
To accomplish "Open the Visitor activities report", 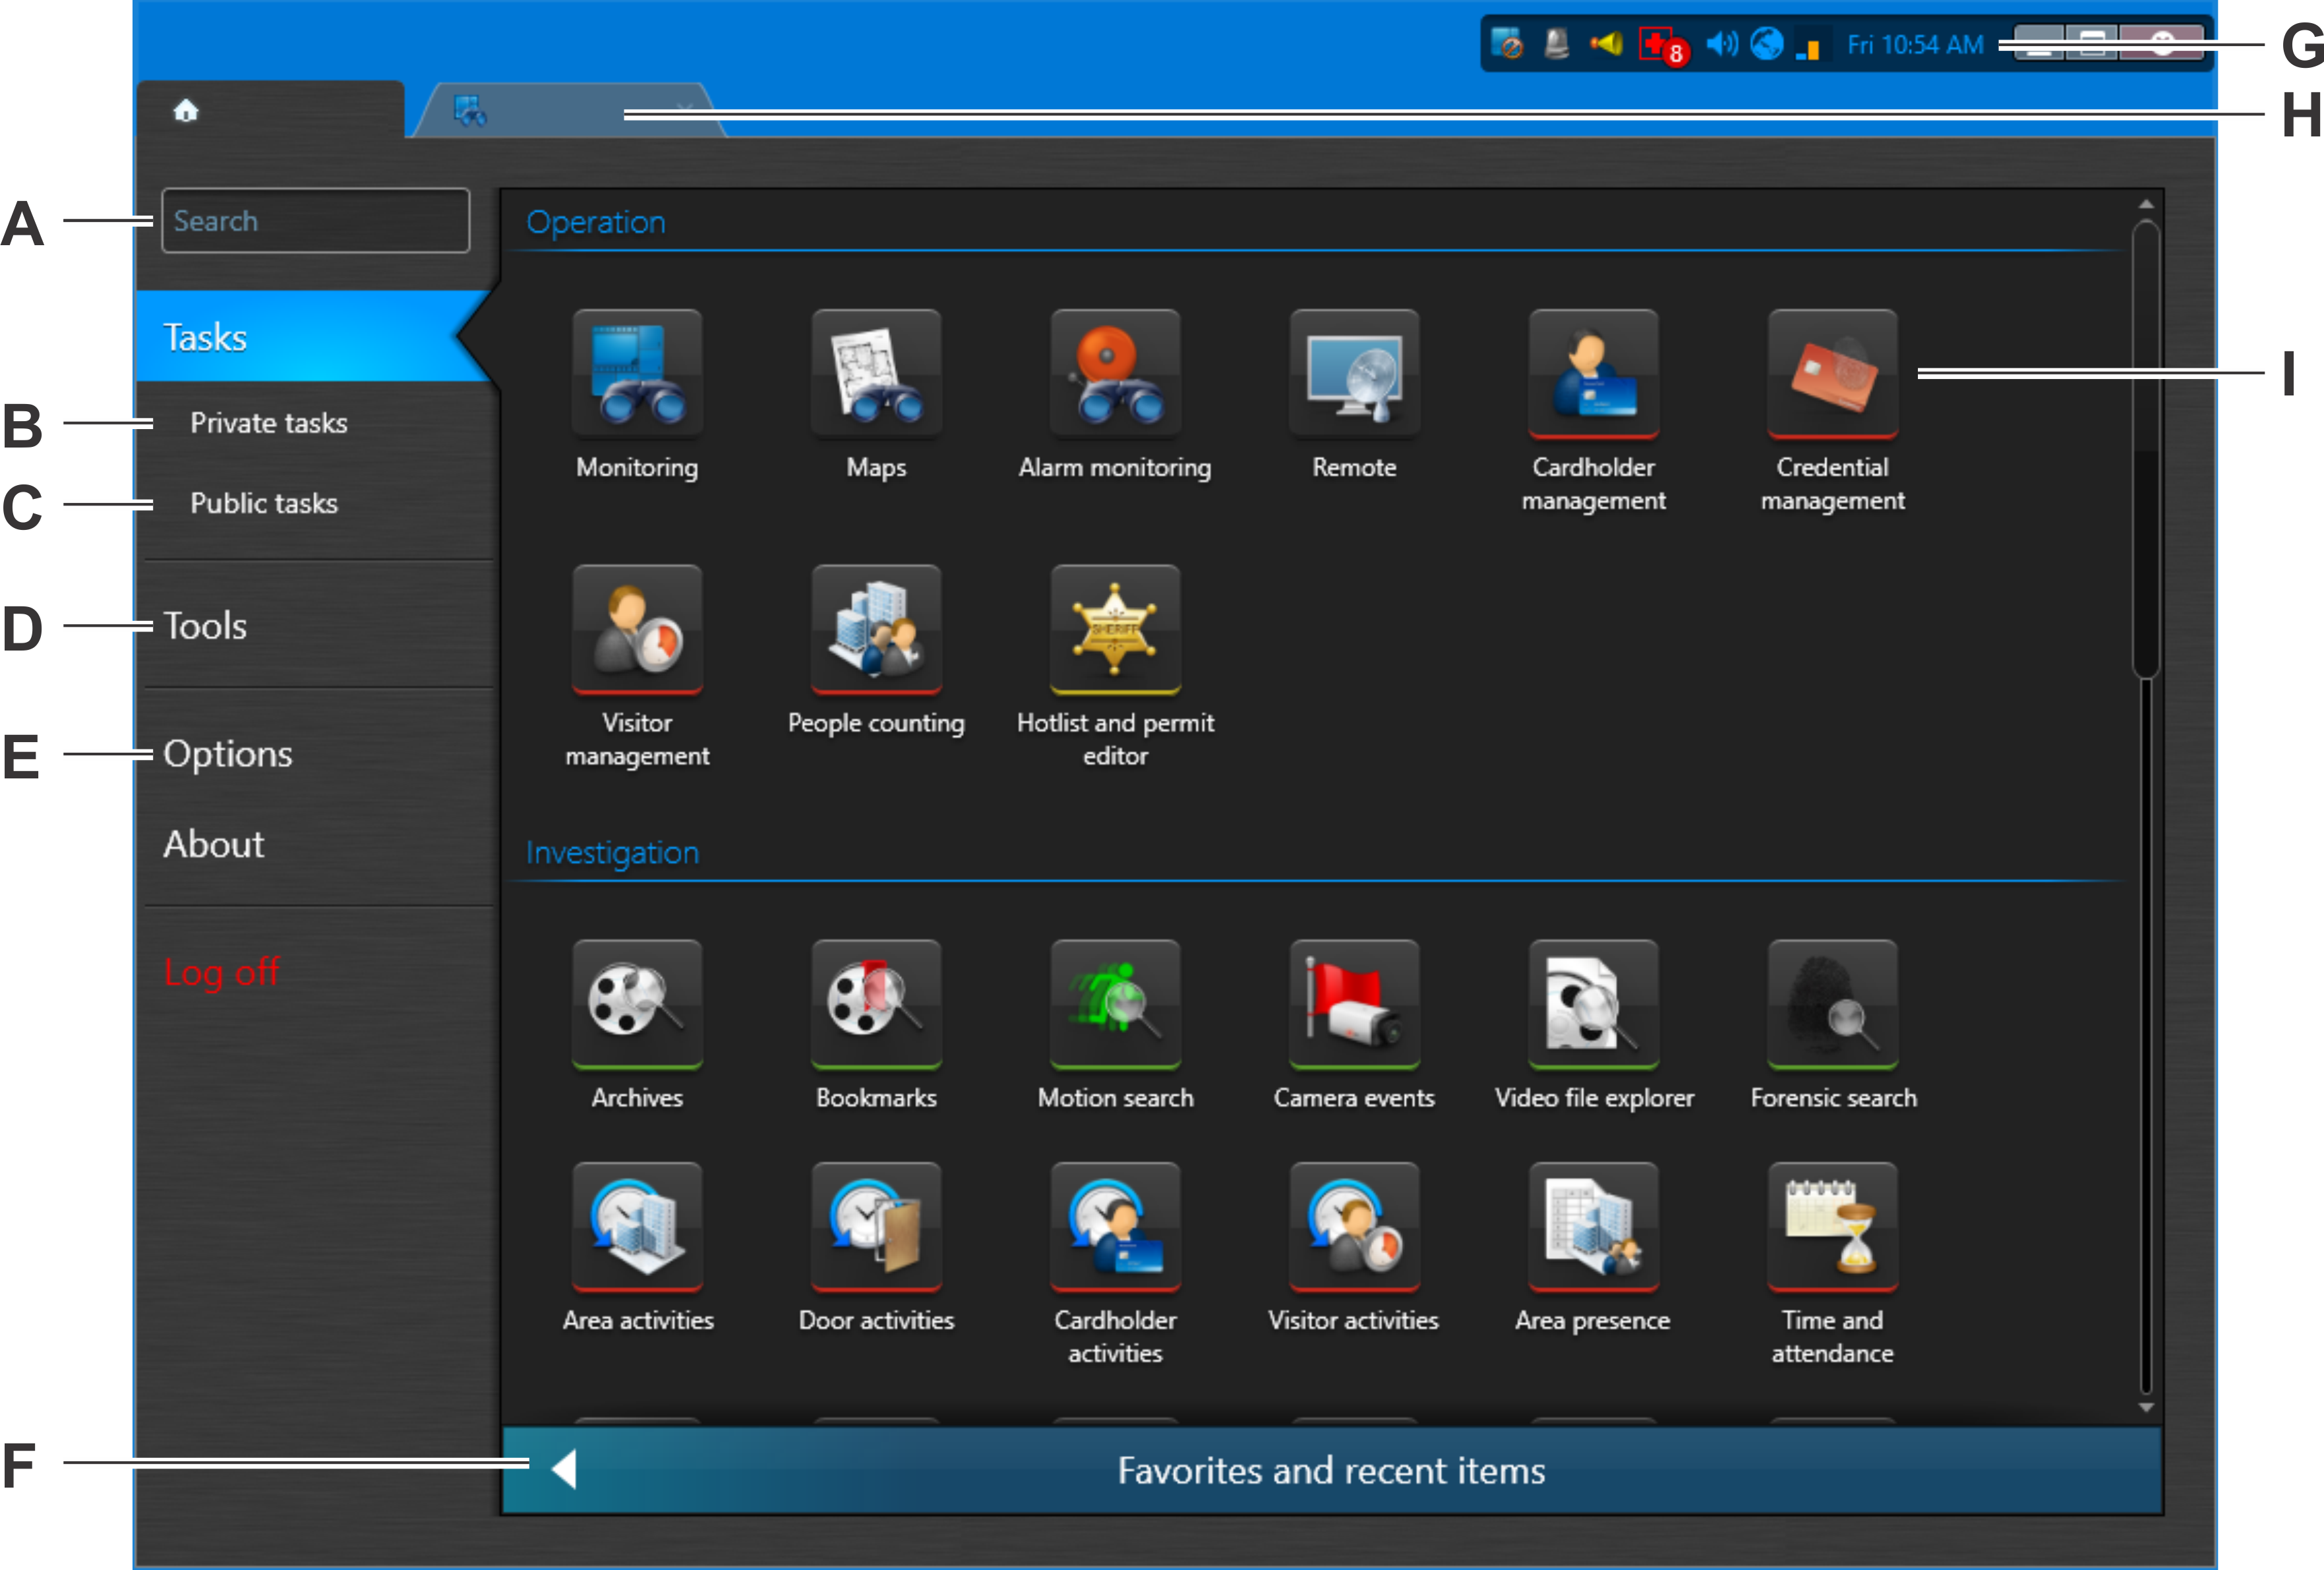I will [x=1354, y=1227].
